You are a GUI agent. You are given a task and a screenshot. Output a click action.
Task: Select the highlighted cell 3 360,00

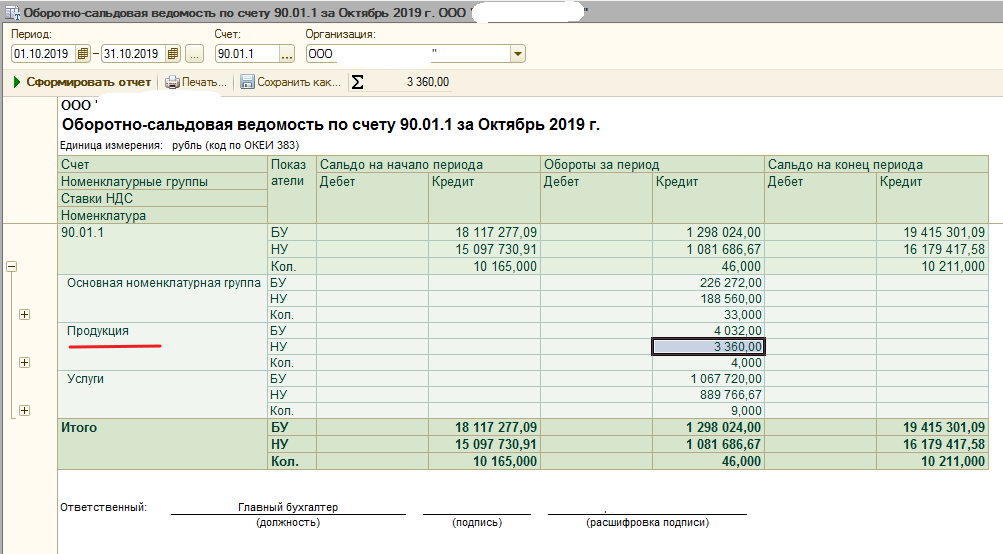(x=708, y=347)
